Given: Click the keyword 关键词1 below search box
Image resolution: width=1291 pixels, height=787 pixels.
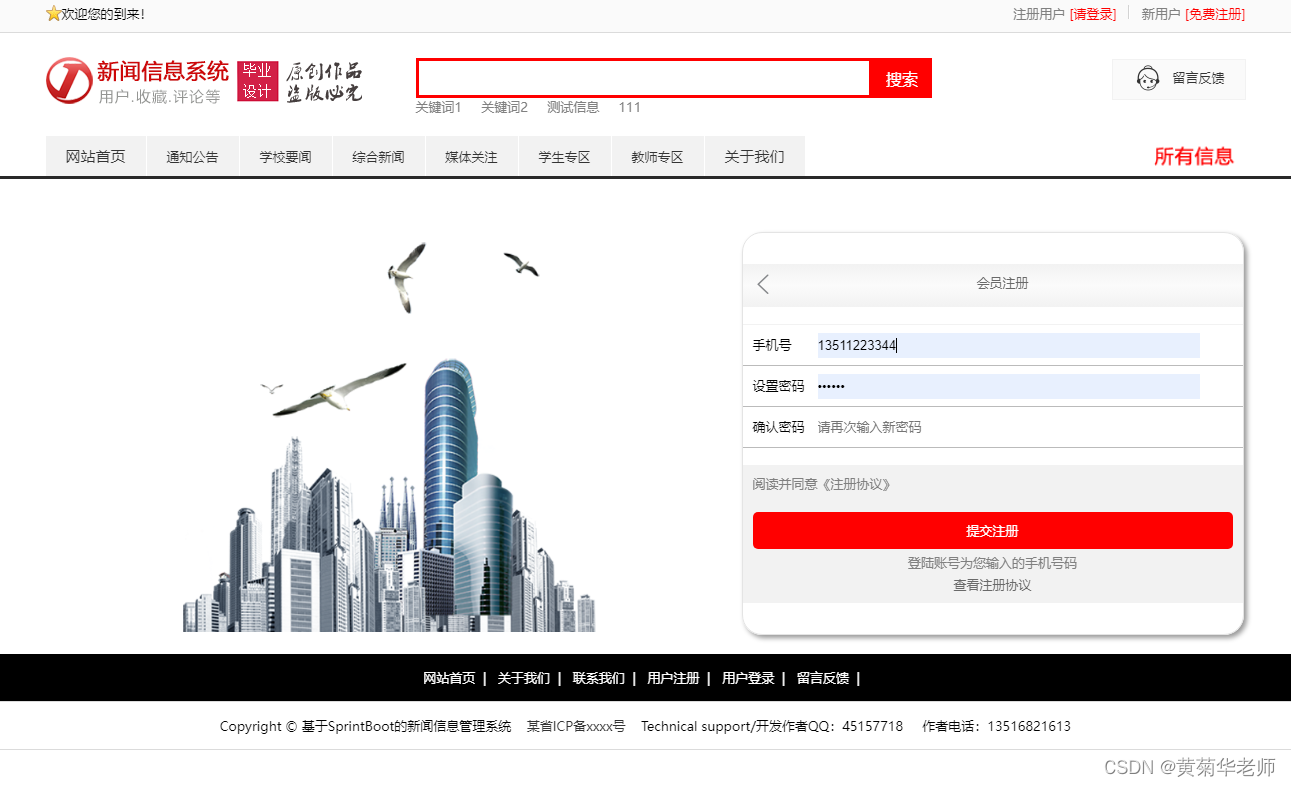Looking at the screenshot, I should coord(439,107).
